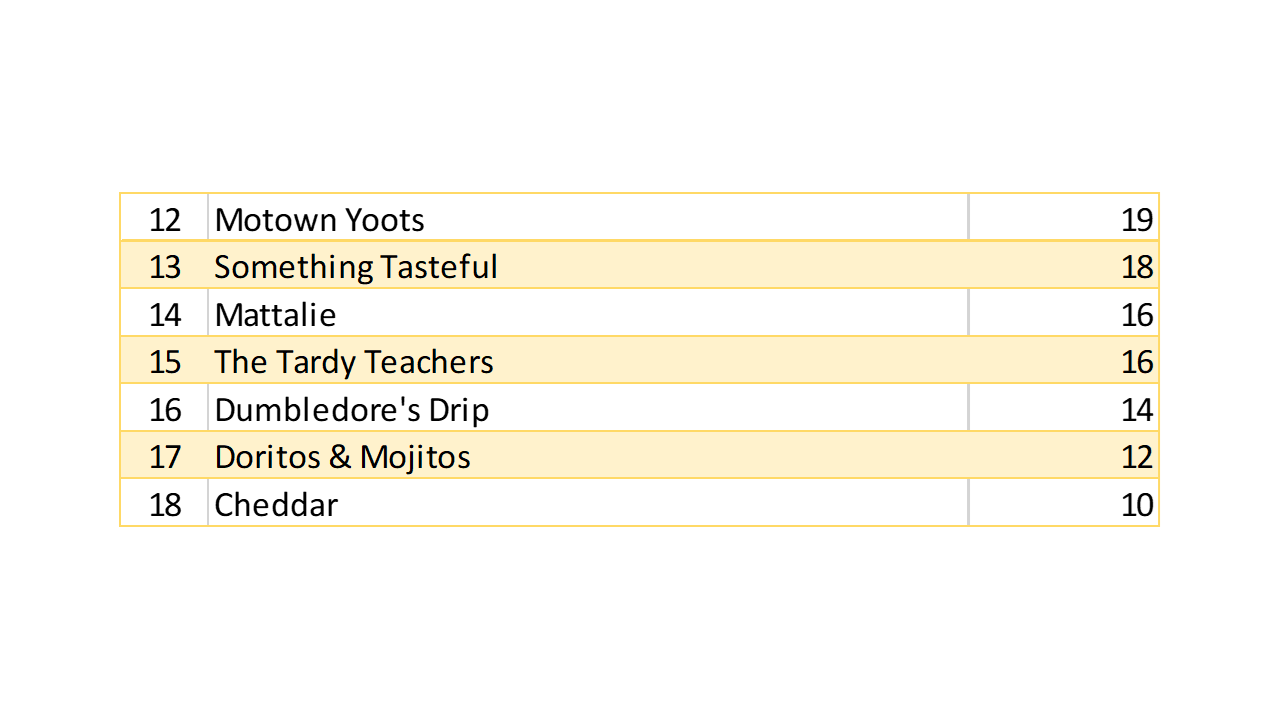Select rank number 17 beside Doritos & Mojitos
Viewport: 1280px width, 720px height.
point(165,457)
